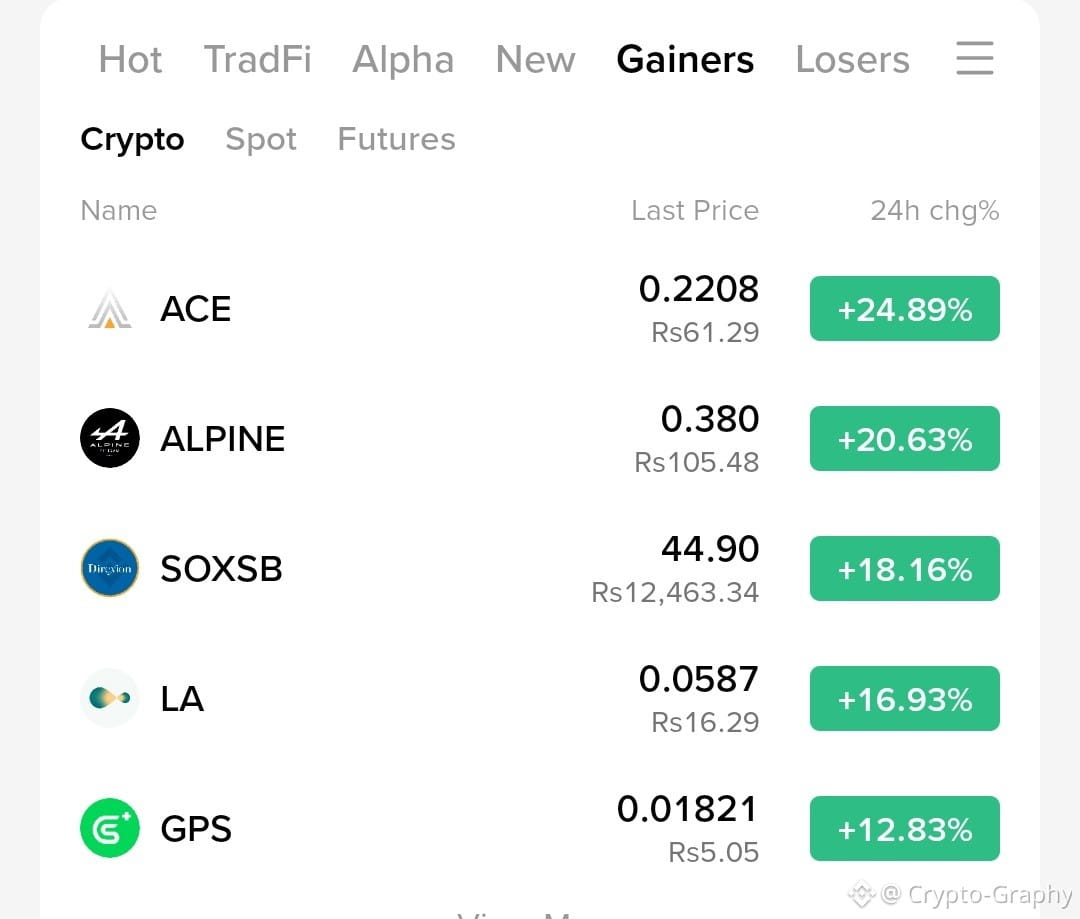Tap the LA coin logo
Viewport: 1080px width, 919px height.
tap(110, 698)
